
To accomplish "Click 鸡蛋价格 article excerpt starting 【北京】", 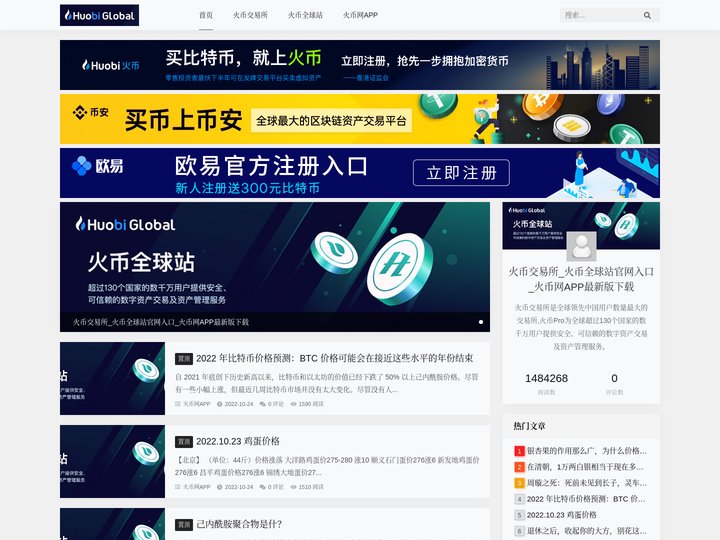I will click(327, 466).
